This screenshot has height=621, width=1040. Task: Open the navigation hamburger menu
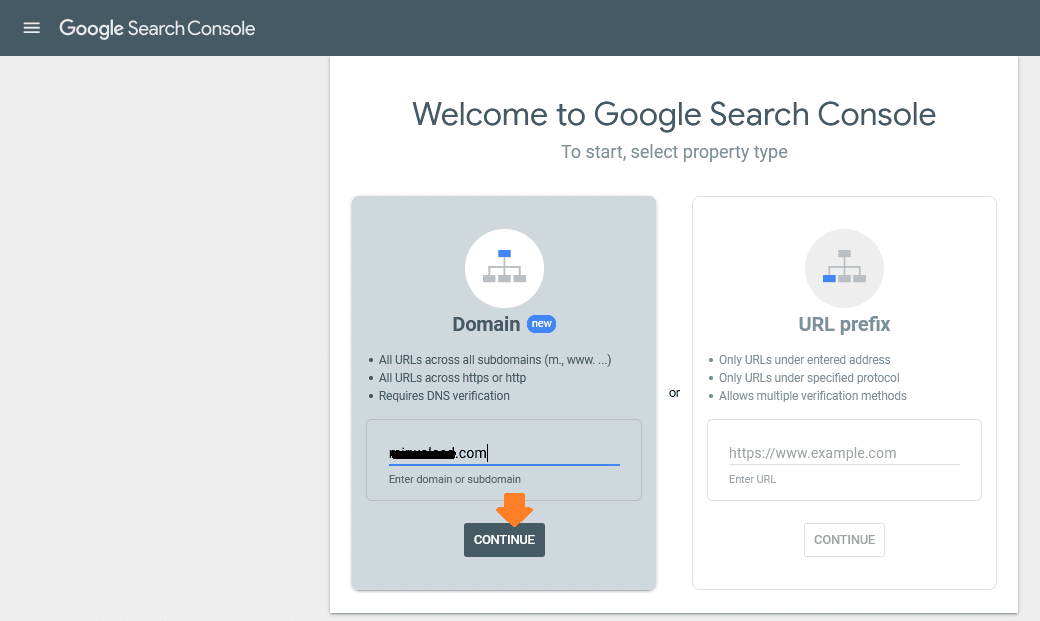point(31,27)
